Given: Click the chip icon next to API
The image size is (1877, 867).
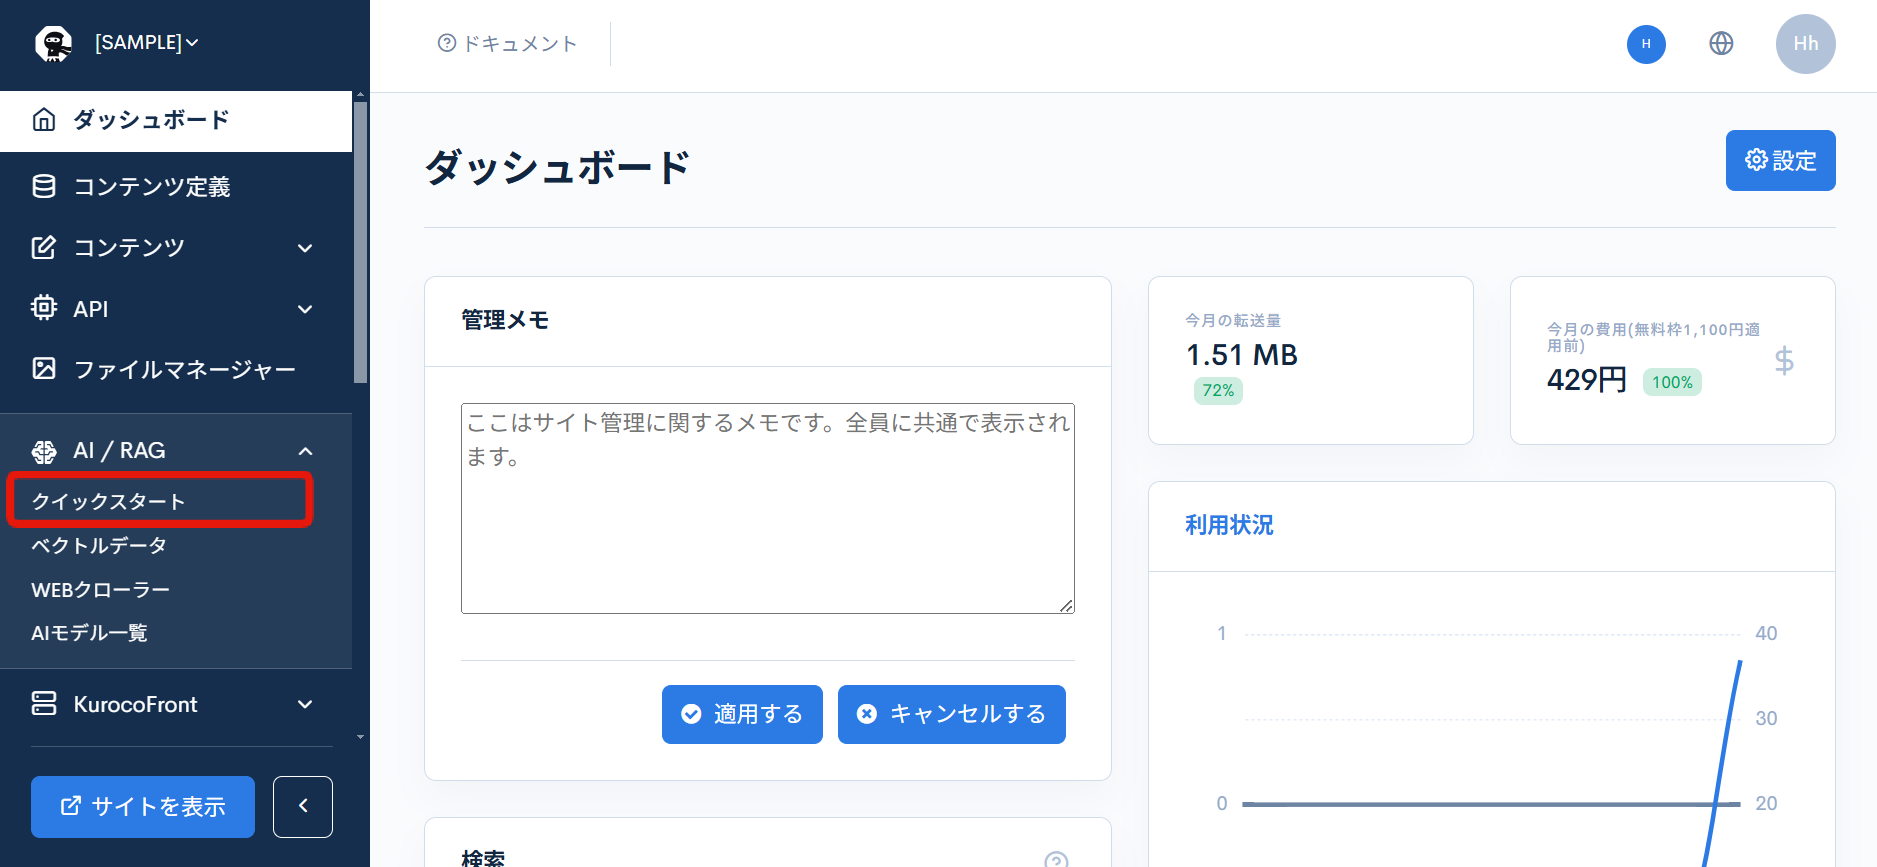Looking at the screenshot, I should [44, 308].
